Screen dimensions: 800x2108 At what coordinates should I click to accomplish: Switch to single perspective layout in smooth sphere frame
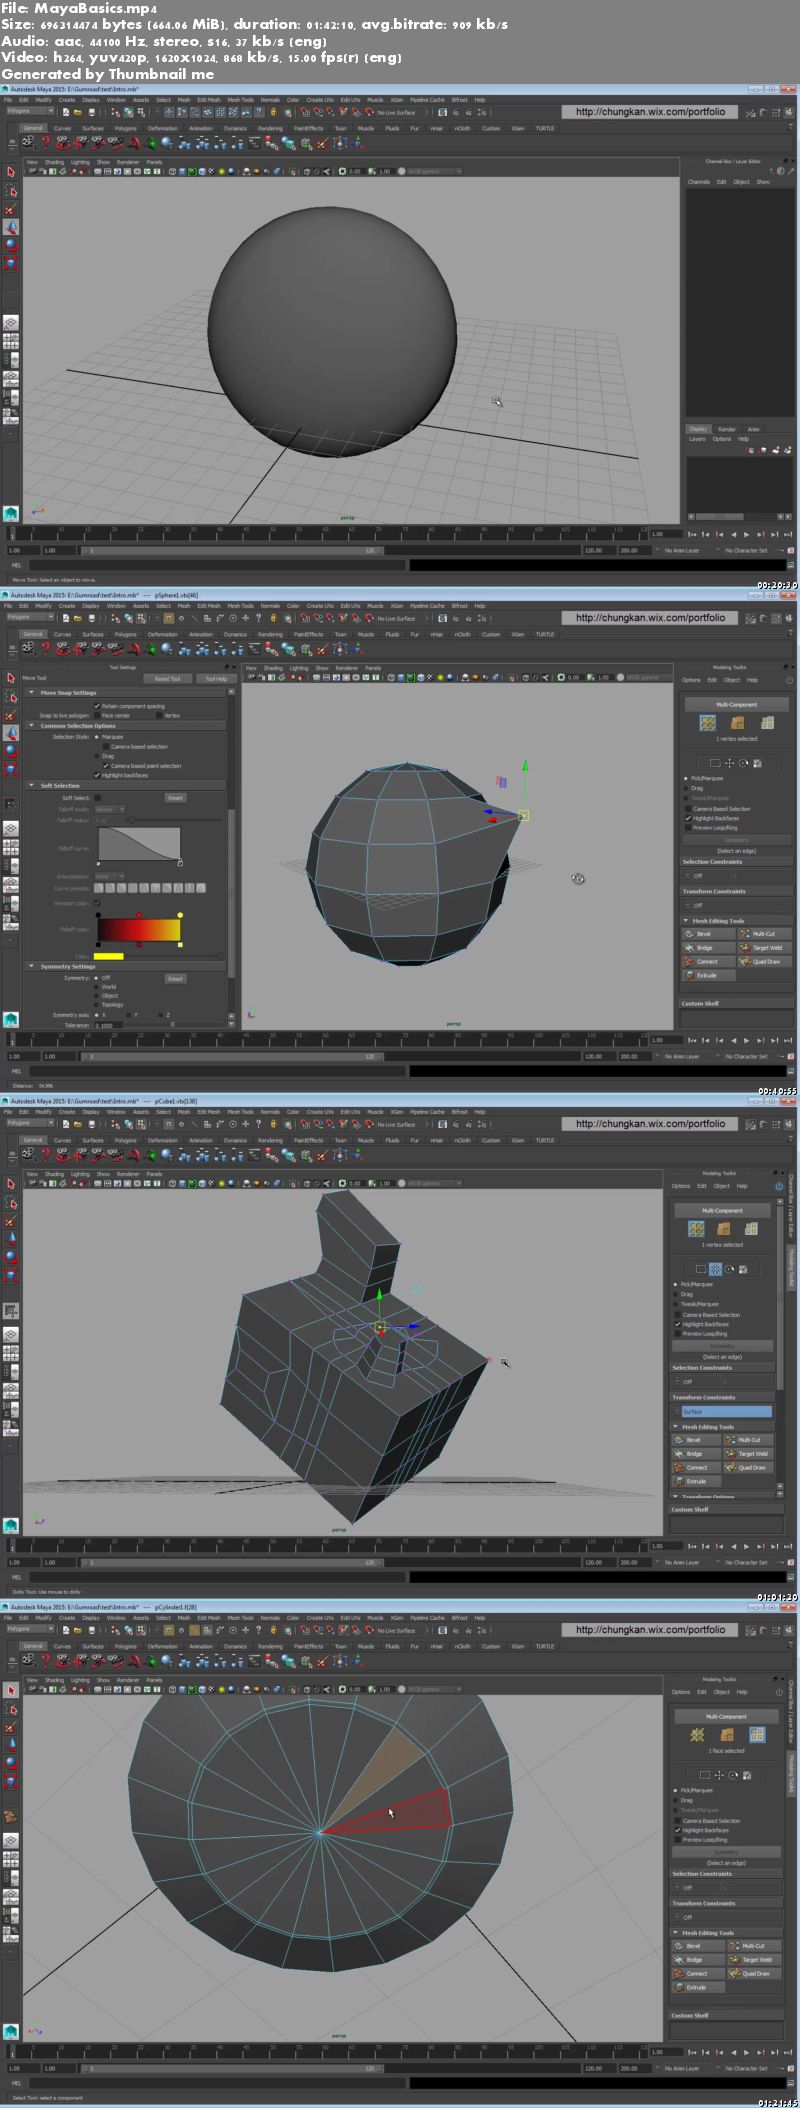click(11, 324)
